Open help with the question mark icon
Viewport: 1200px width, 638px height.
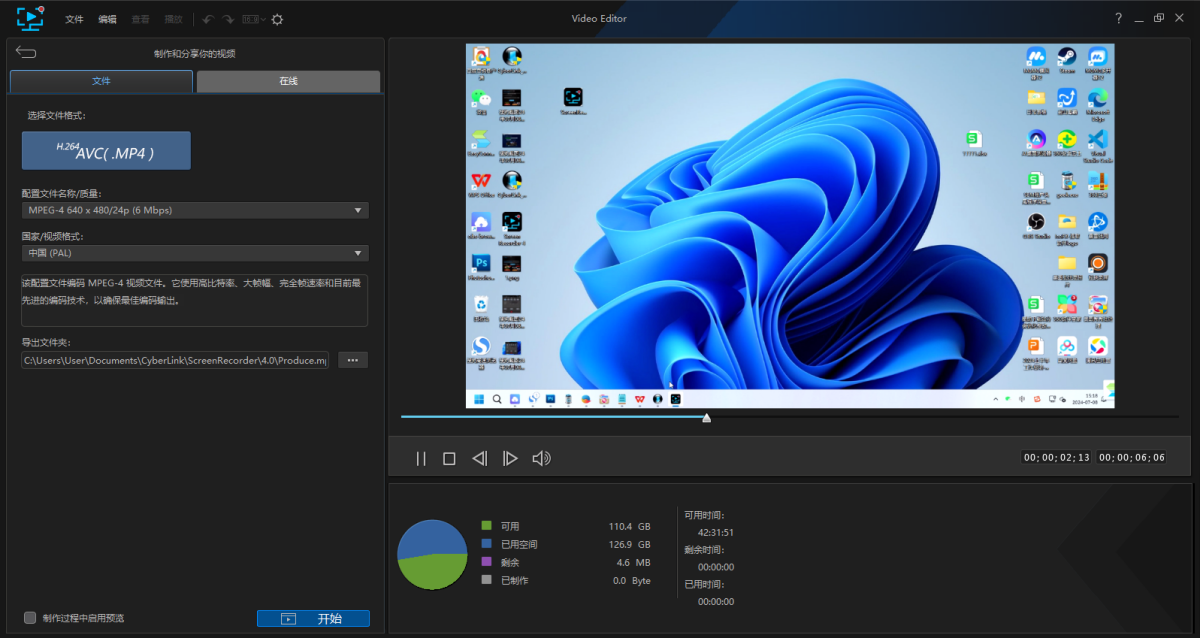click(x=1118, y=18)
